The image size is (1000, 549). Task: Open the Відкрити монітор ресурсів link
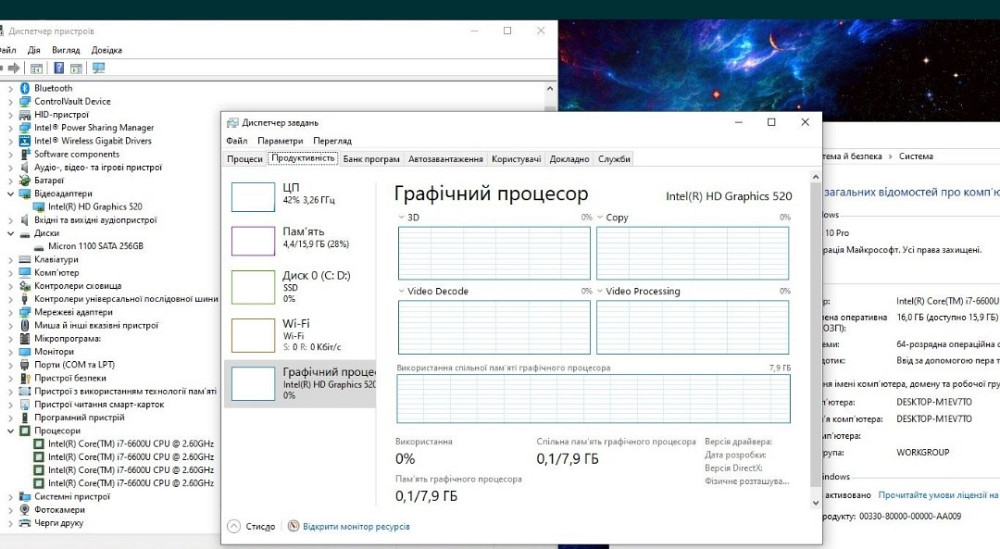pos(356,527)
